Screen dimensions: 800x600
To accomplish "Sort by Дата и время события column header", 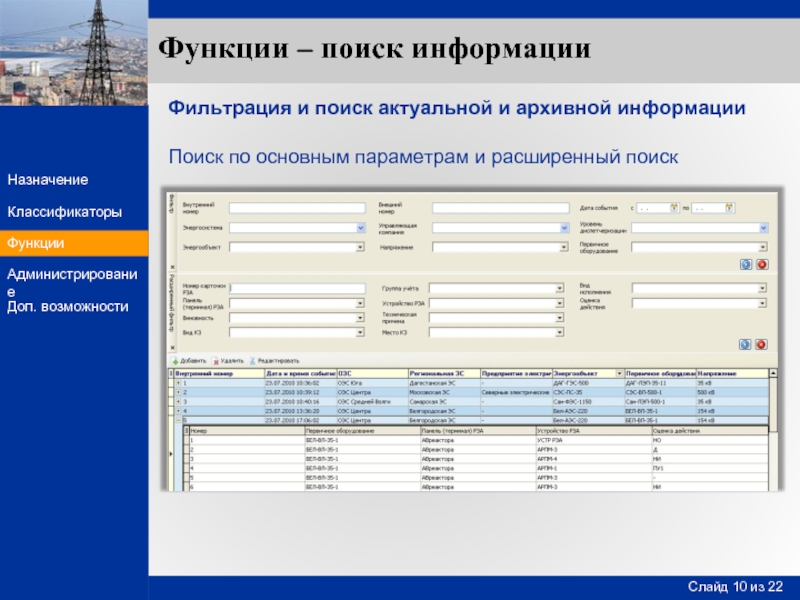I will tap(301, 373).
